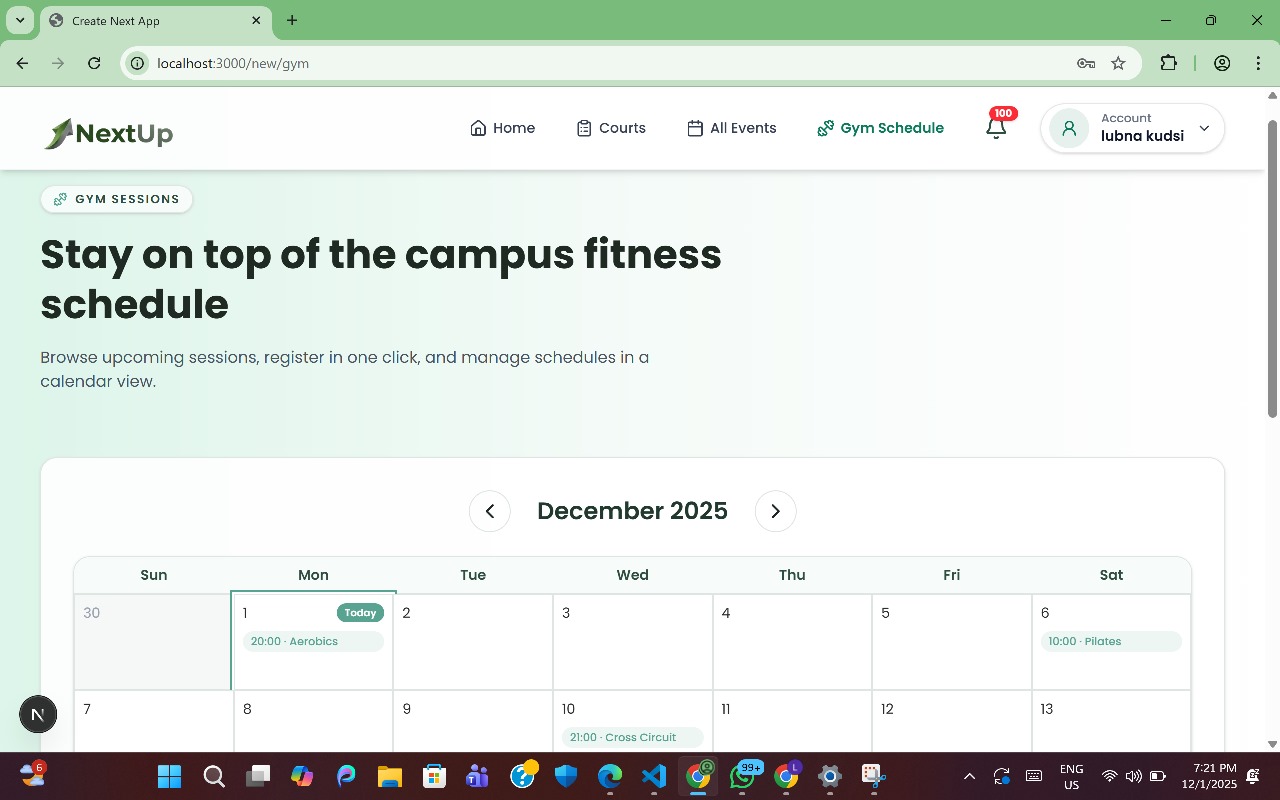Open the notifications bell icon
The image size is (1280, 800).
point(996,128)
